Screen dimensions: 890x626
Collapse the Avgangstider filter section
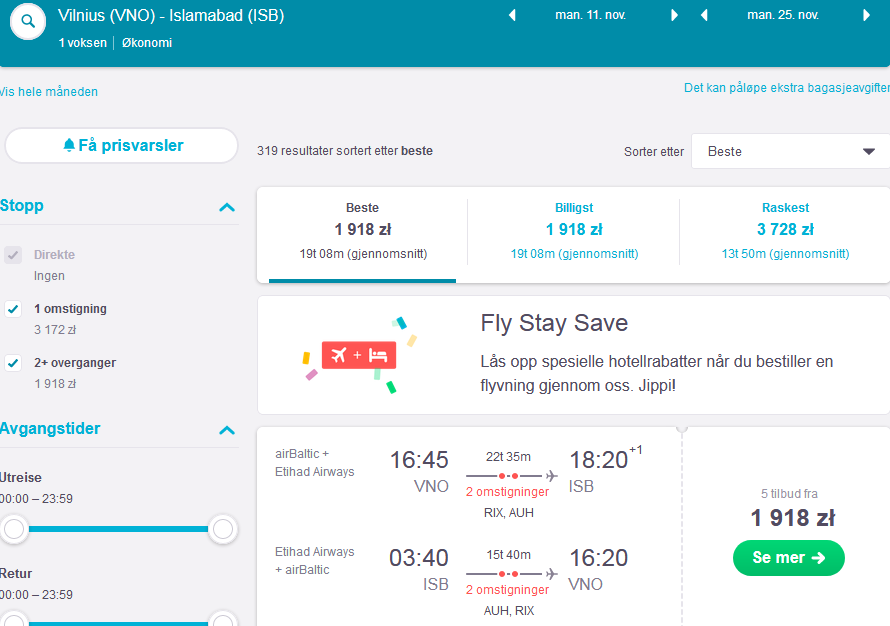[227, 430]
